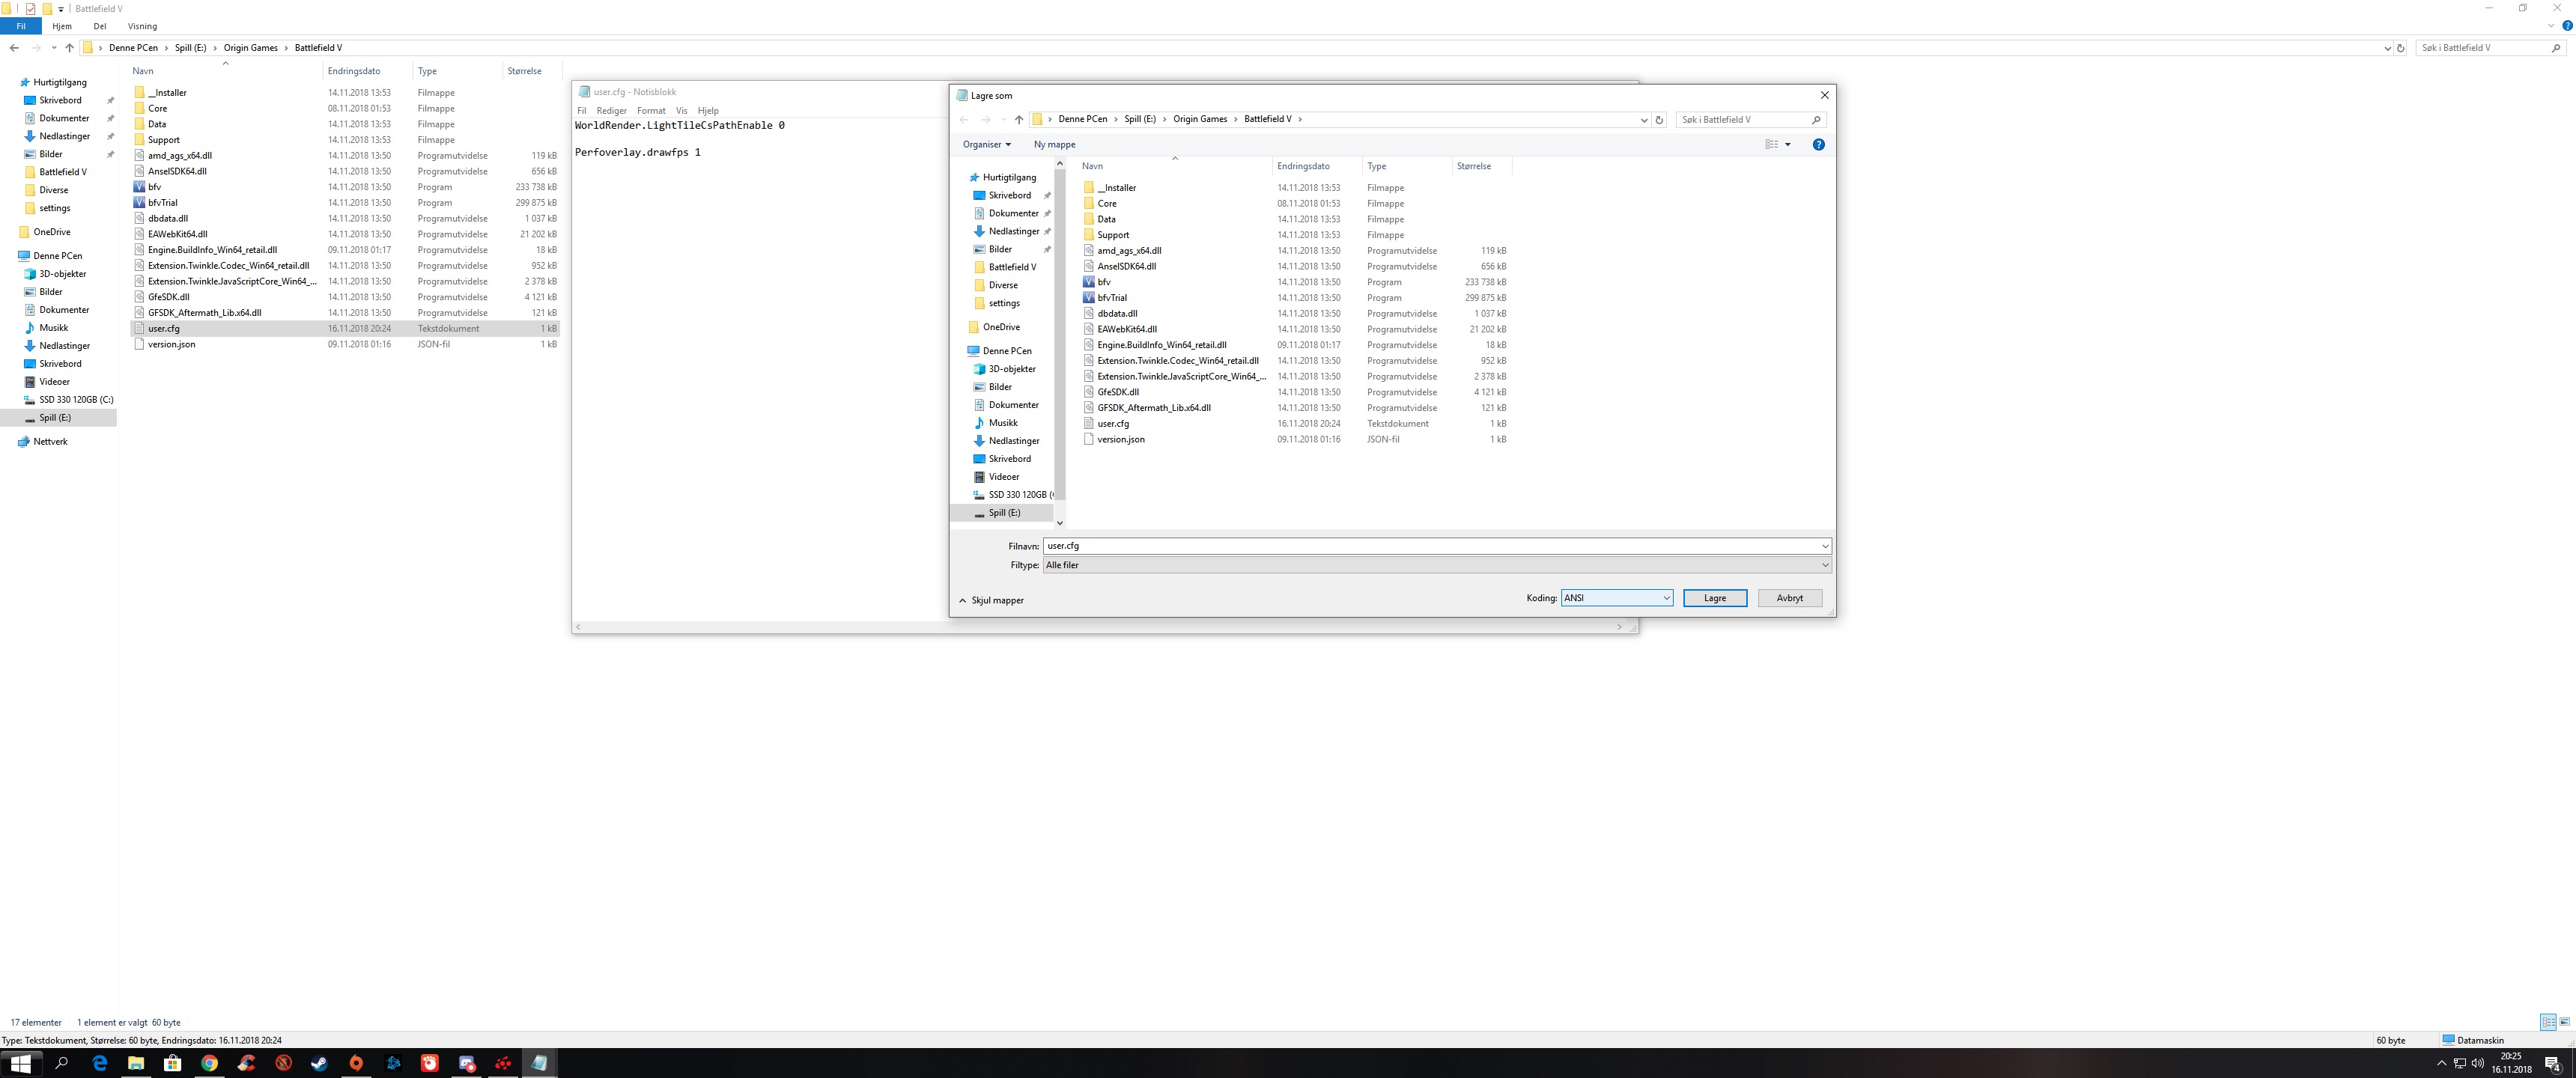Click Ny mappe in the Lagre som dialog

click(x=1054, y=145)
